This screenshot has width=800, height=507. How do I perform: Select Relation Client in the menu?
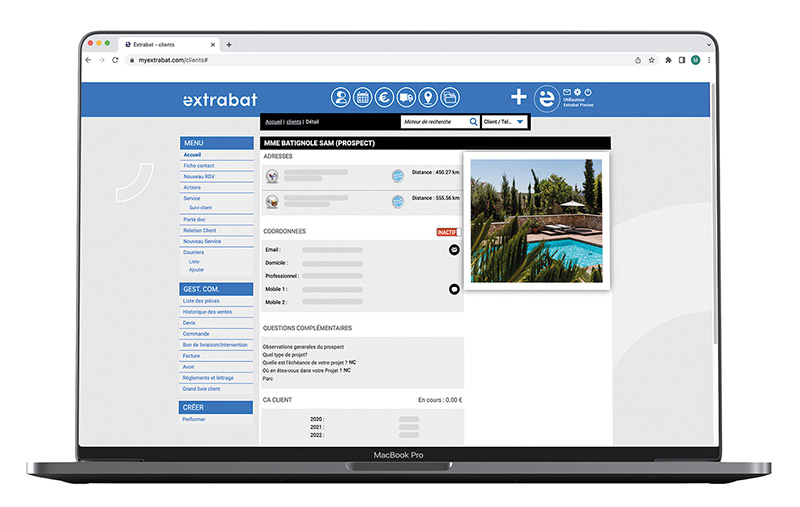pos(199,231)
